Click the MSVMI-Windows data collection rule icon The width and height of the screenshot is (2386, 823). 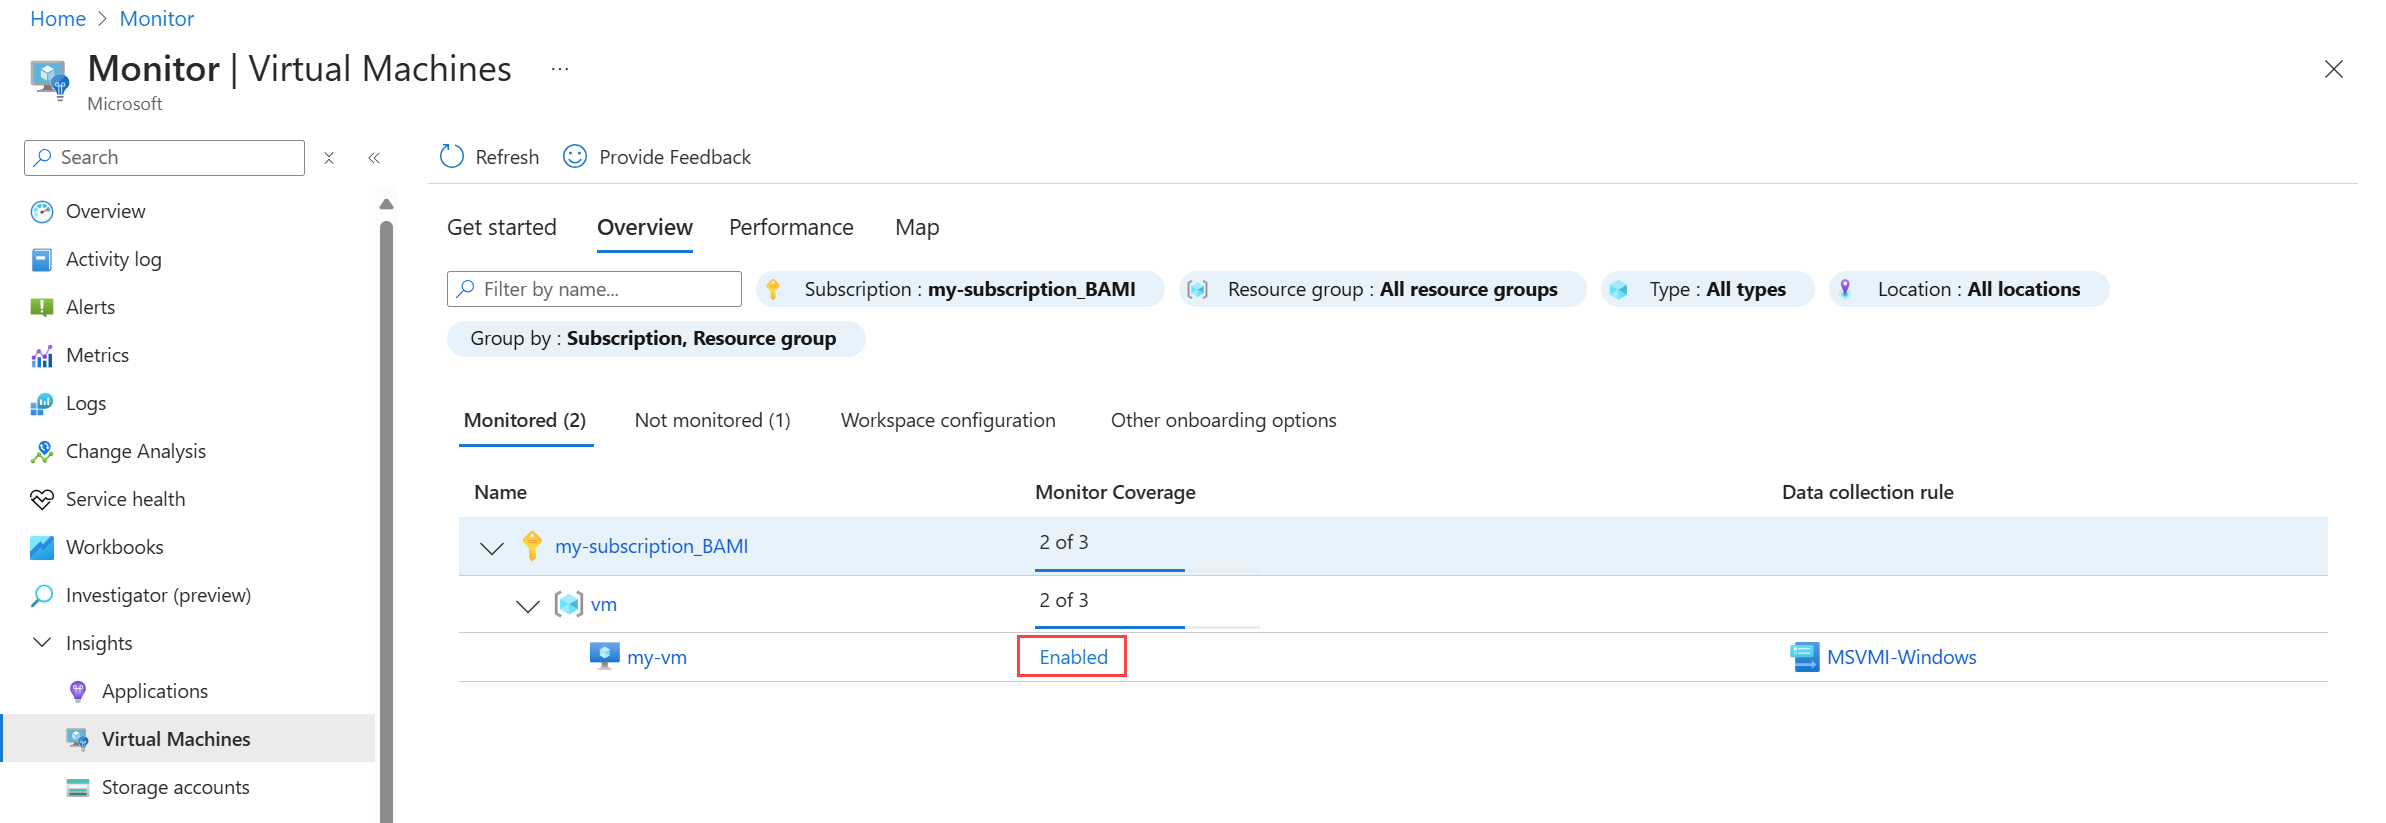1804,657
